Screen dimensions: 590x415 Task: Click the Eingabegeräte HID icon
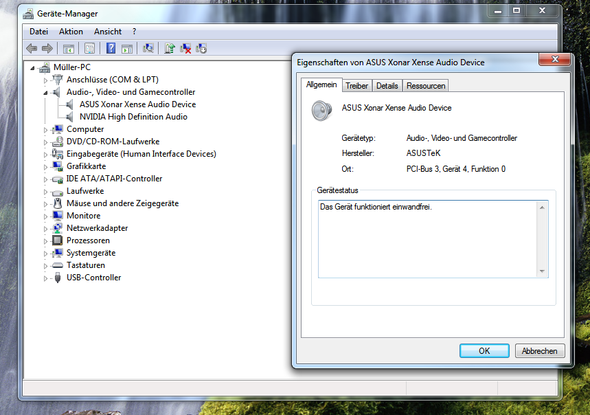tap(57, 154)
